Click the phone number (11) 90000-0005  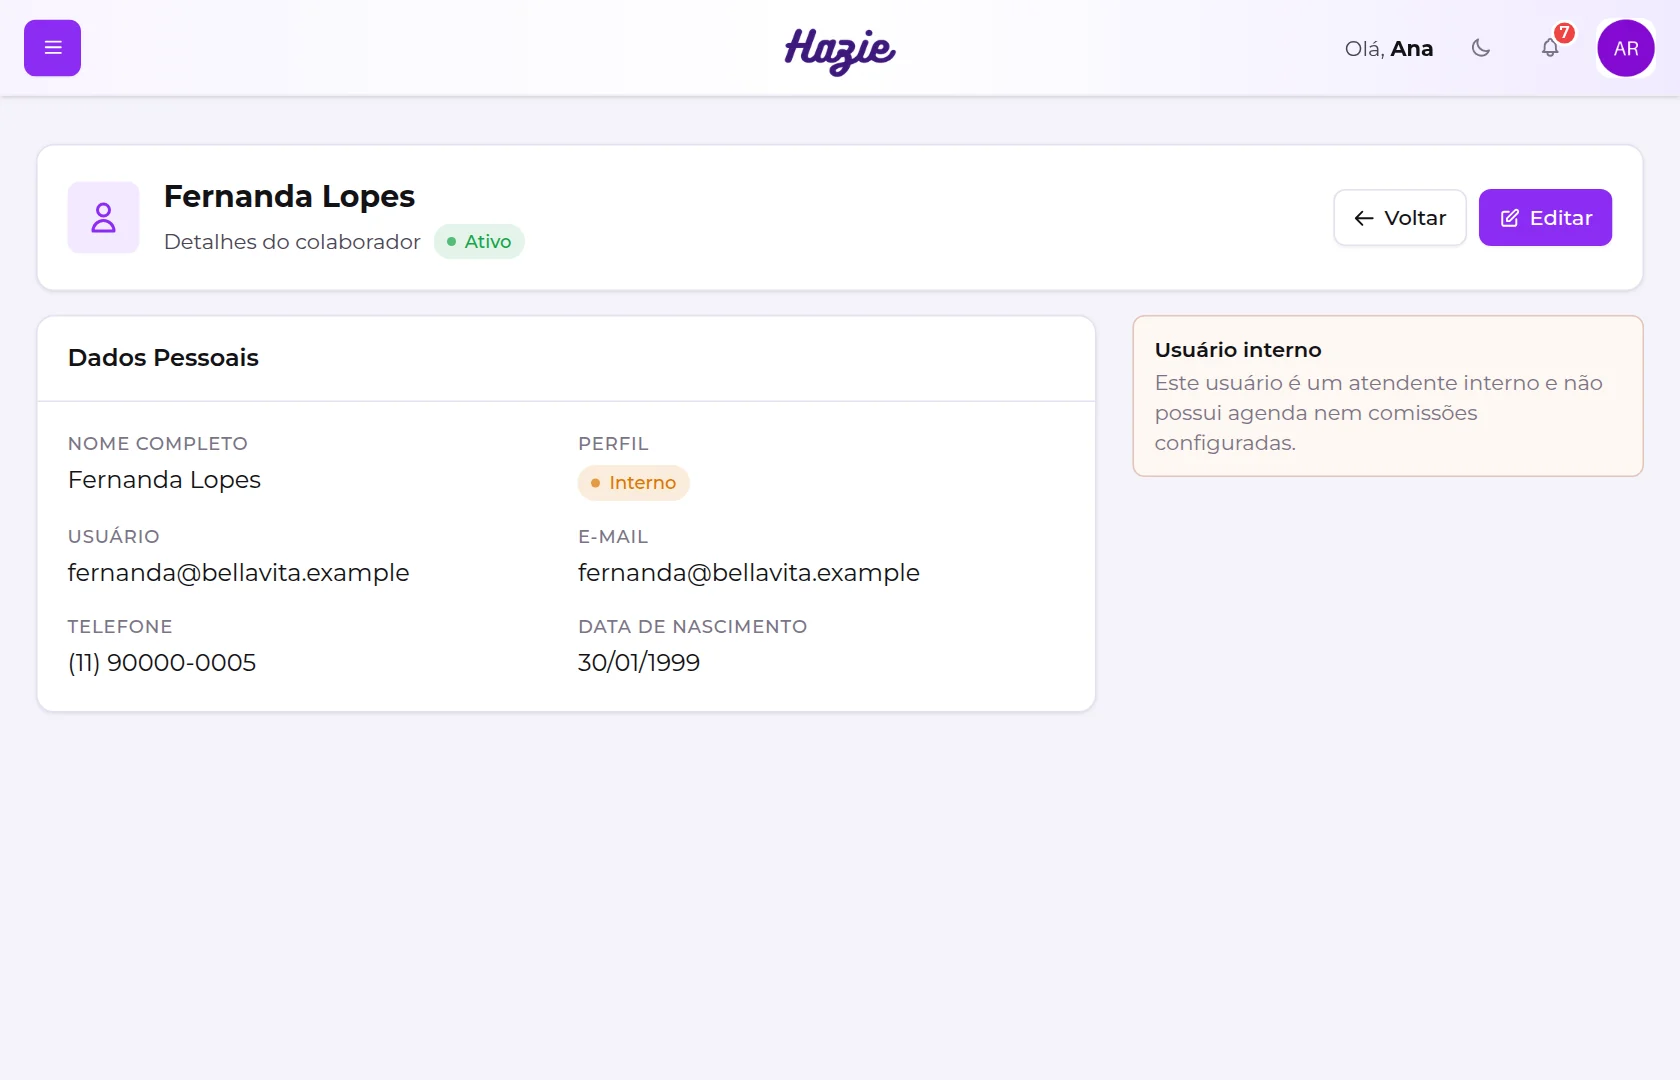click(x=162, y=663)
